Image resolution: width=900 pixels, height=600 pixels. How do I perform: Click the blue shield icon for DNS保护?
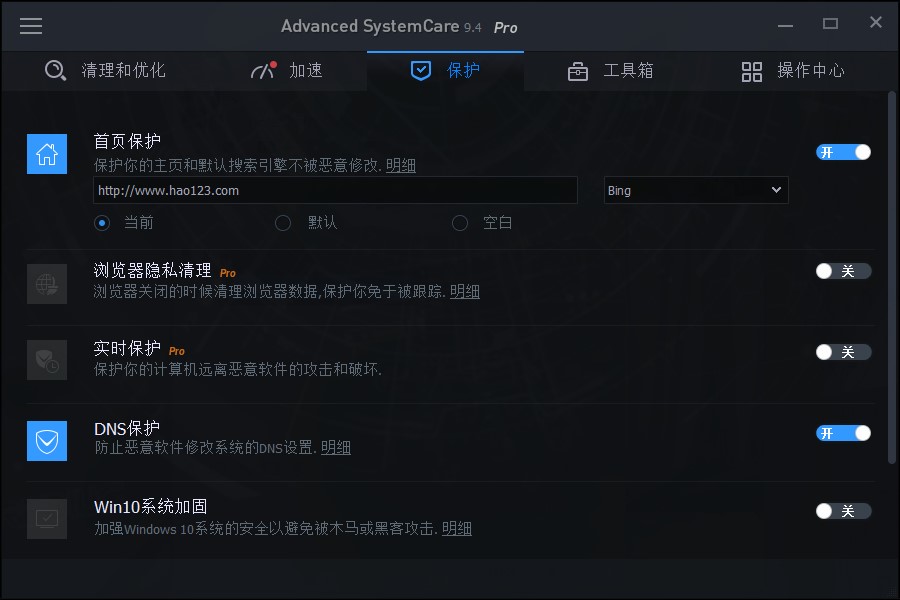47,441
